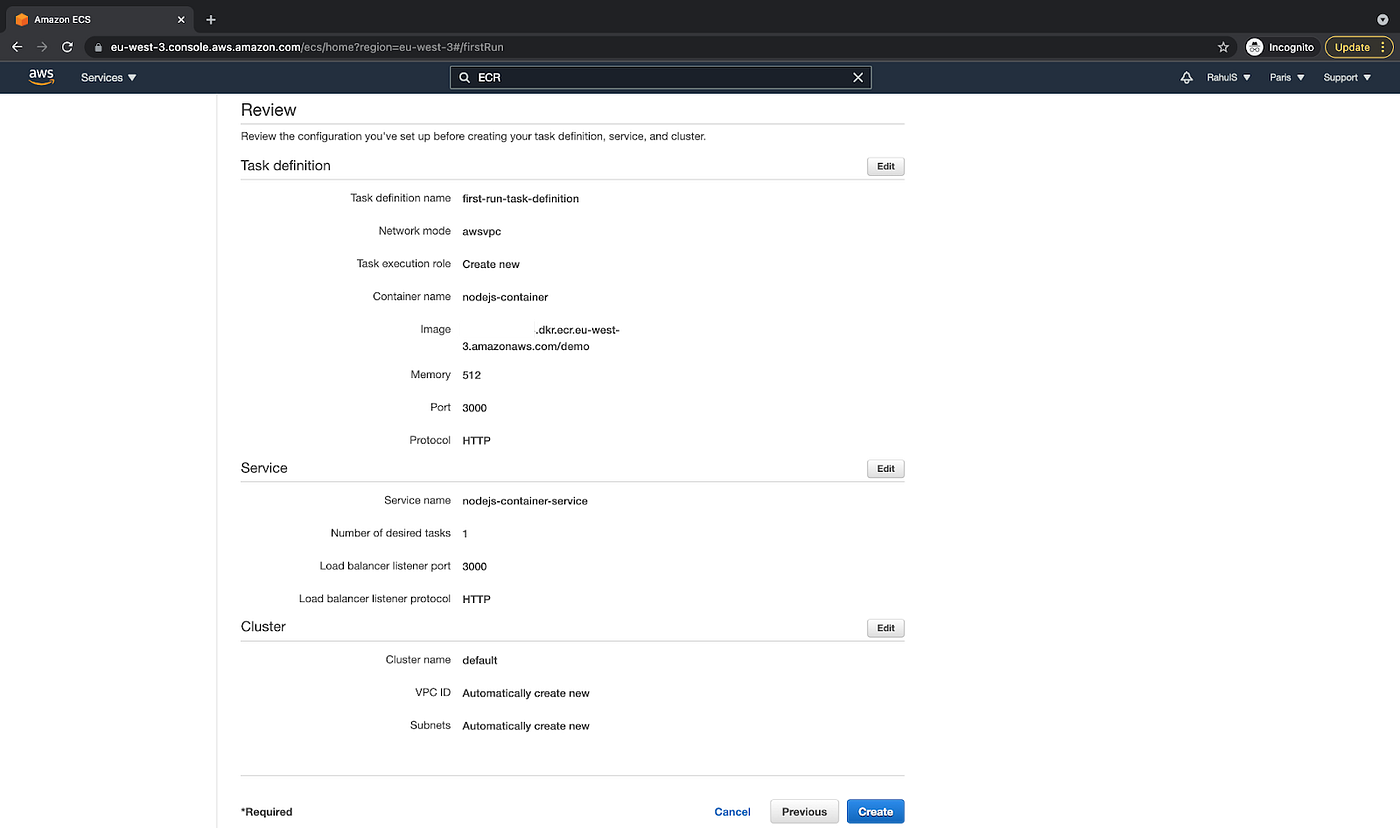Click the address bar lock icon

(x=98, y=47)
